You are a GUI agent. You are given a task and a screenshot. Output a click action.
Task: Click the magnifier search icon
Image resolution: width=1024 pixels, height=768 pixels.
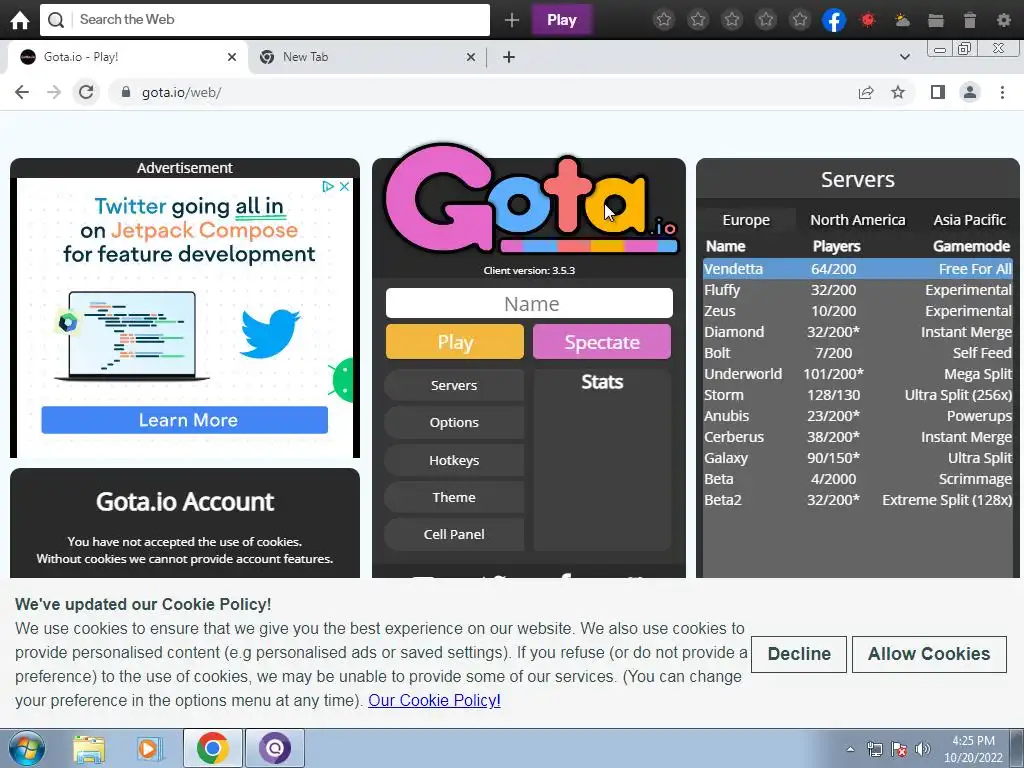click(x=56, y=20)
